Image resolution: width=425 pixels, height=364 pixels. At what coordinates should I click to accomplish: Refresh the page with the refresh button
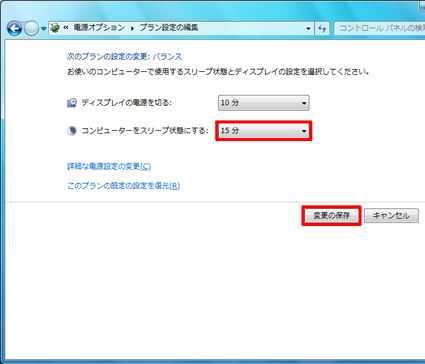(x=322, y=29)
